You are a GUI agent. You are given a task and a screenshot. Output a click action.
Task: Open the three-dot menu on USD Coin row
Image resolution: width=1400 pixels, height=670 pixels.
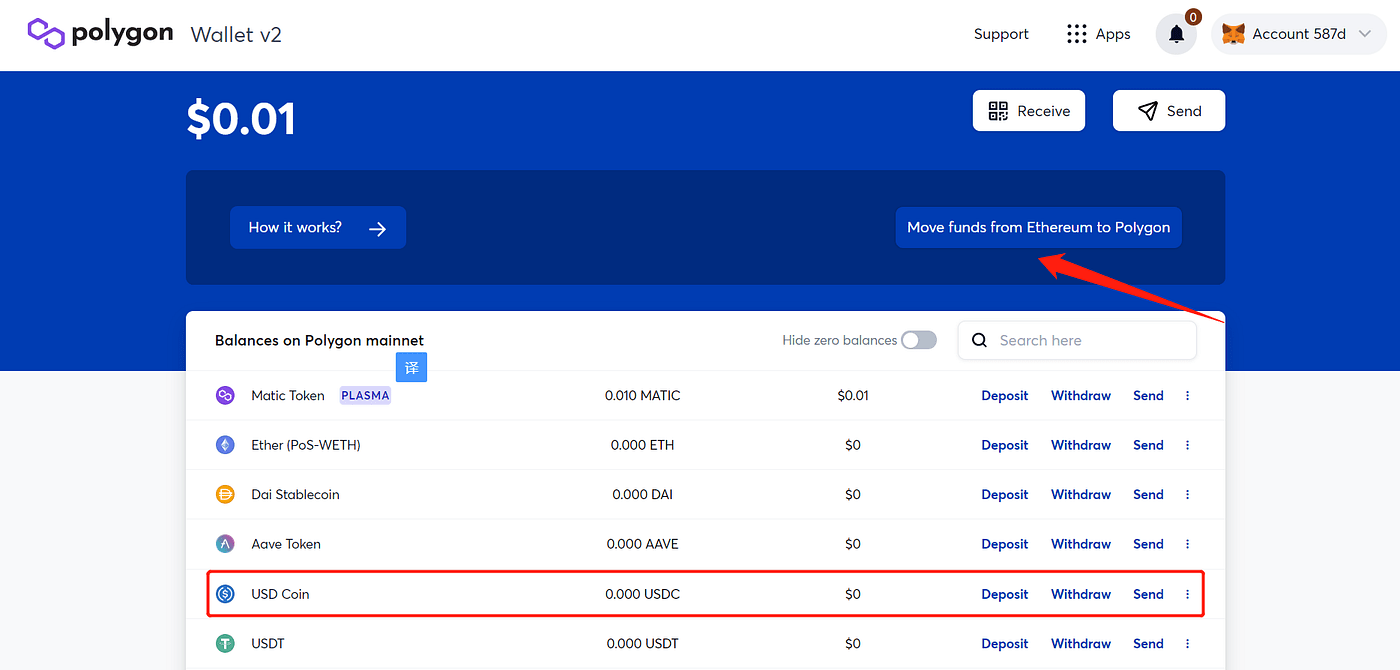pyautogui.click(x=1187, y=593)
